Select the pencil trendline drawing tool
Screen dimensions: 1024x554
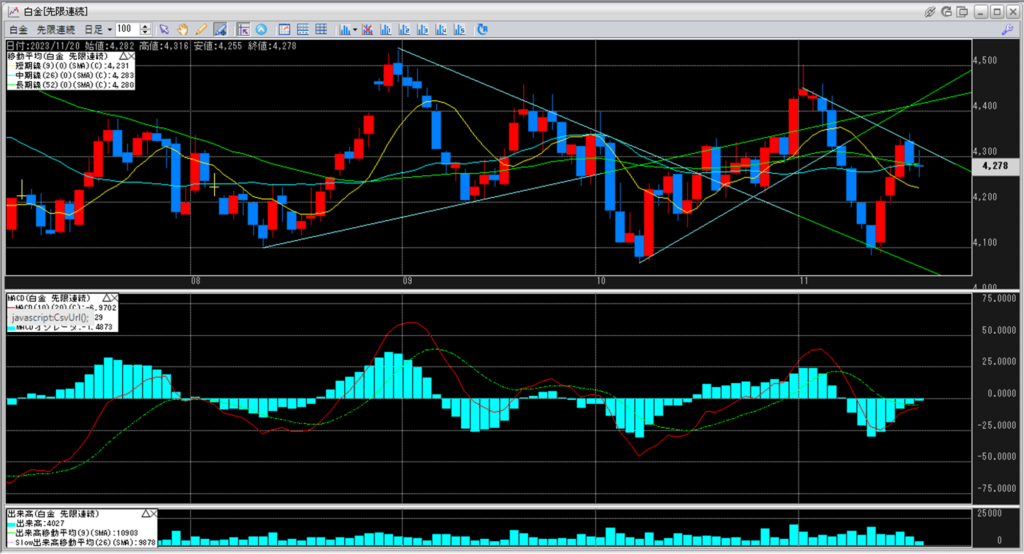[201, 29]
